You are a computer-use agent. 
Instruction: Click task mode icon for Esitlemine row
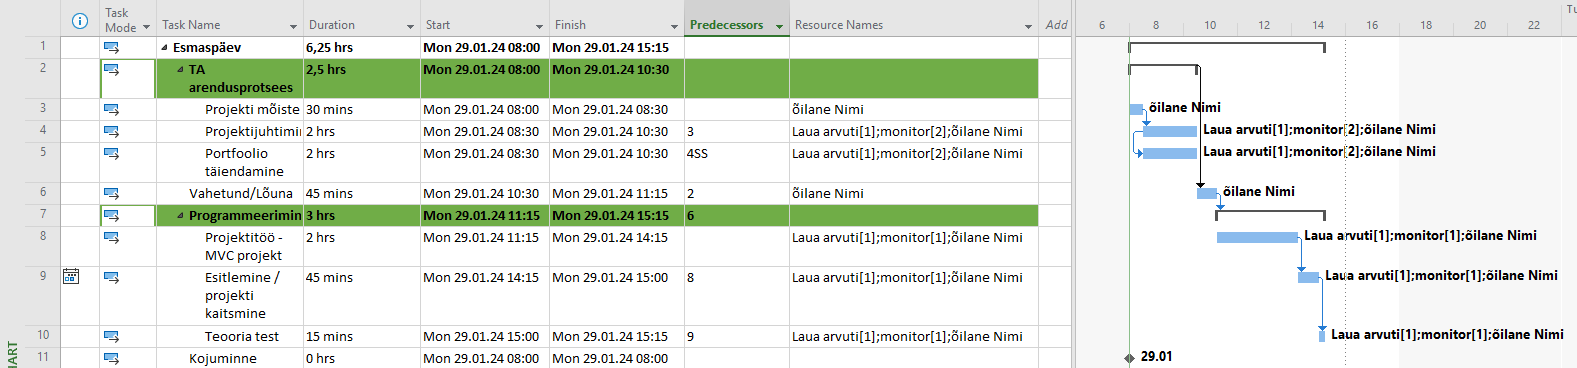111,277
